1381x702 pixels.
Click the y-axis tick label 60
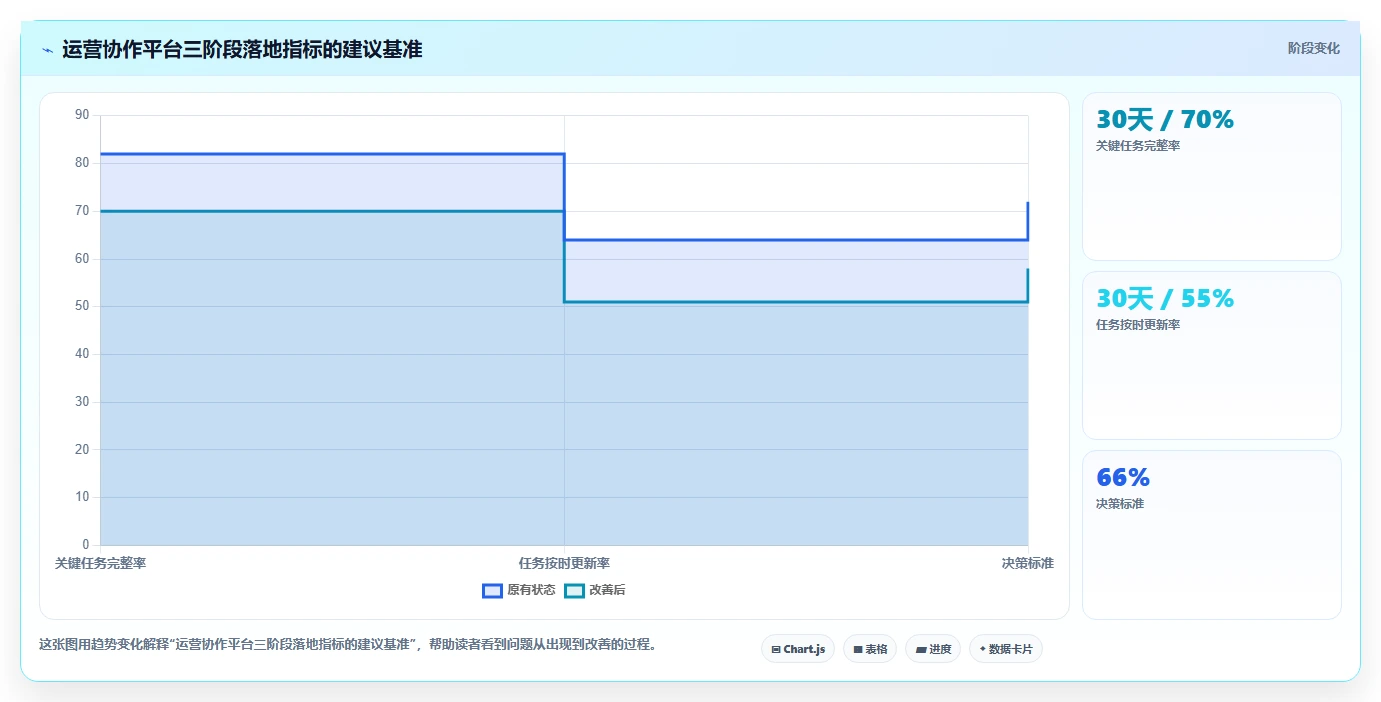82,258
